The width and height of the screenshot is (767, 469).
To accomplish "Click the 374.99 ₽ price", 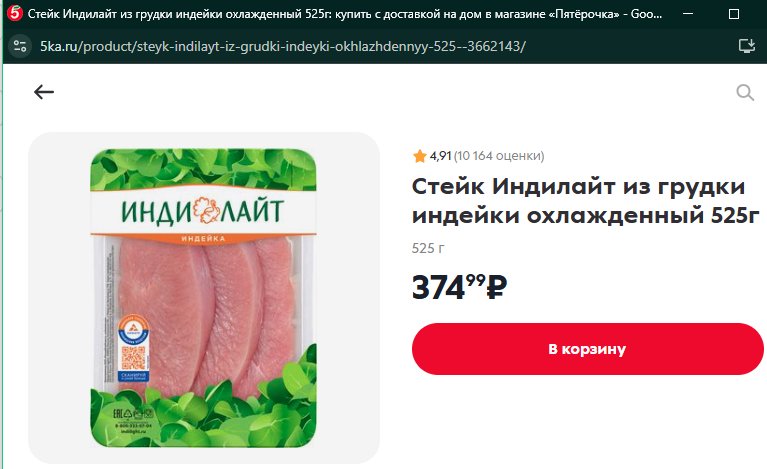I will point(459,287).
